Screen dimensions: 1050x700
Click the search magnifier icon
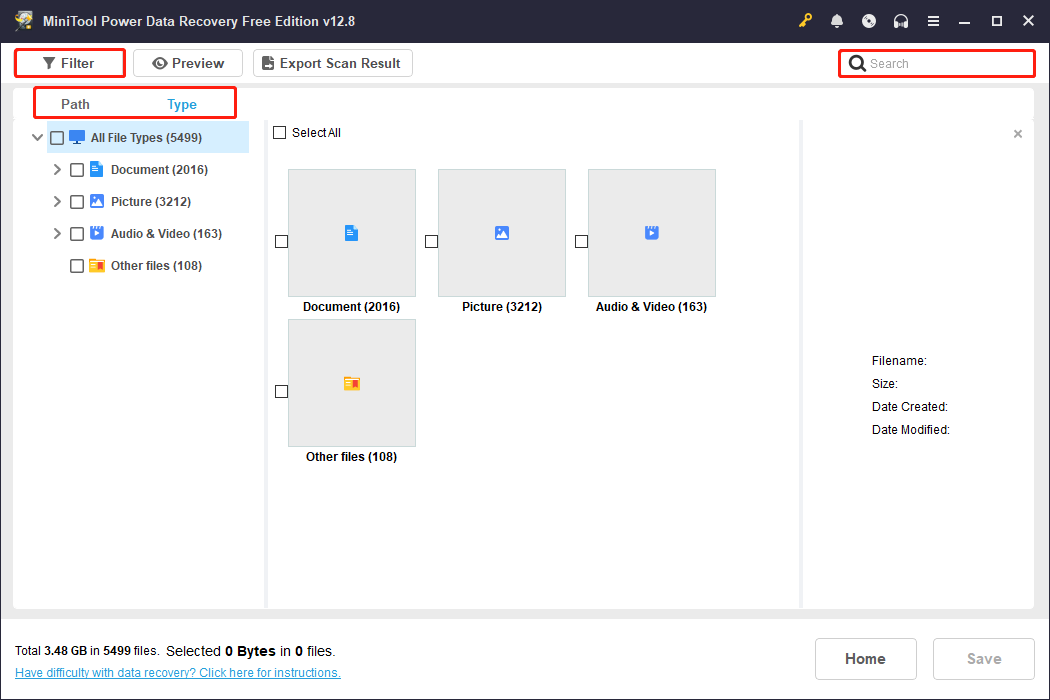pyautogui.click(x=857, y=63)
